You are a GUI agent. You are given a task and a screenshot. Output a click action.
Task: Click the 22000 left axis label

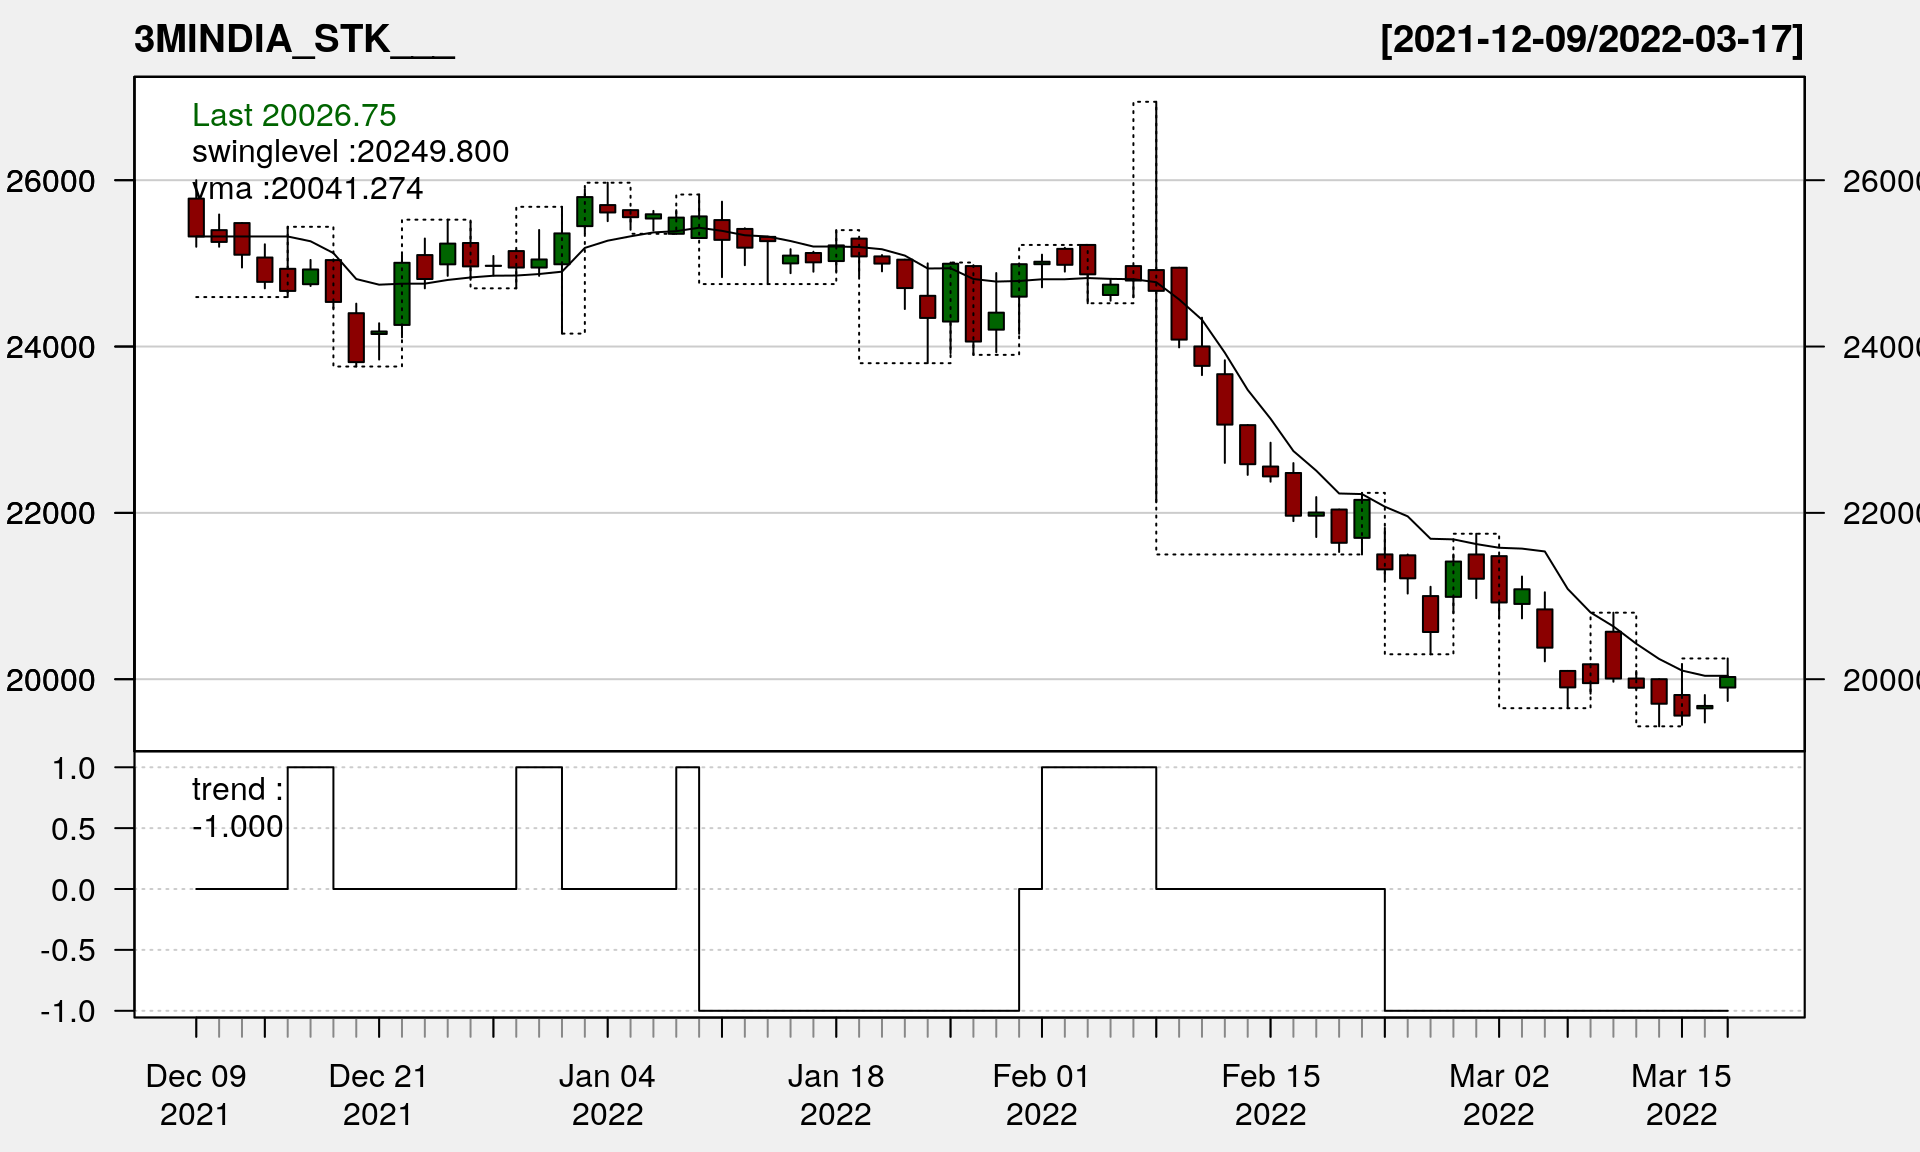(x=50, y=513)
